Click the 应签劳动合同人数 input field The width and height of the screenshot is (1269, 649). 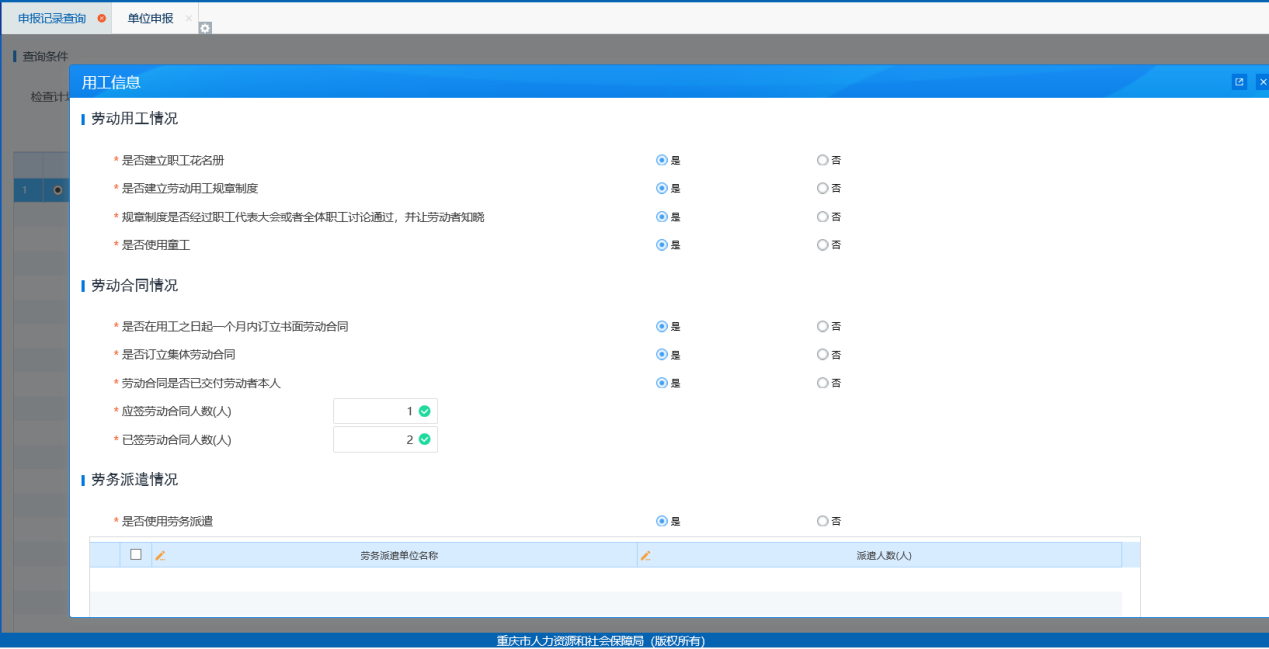tap(385, 411)
